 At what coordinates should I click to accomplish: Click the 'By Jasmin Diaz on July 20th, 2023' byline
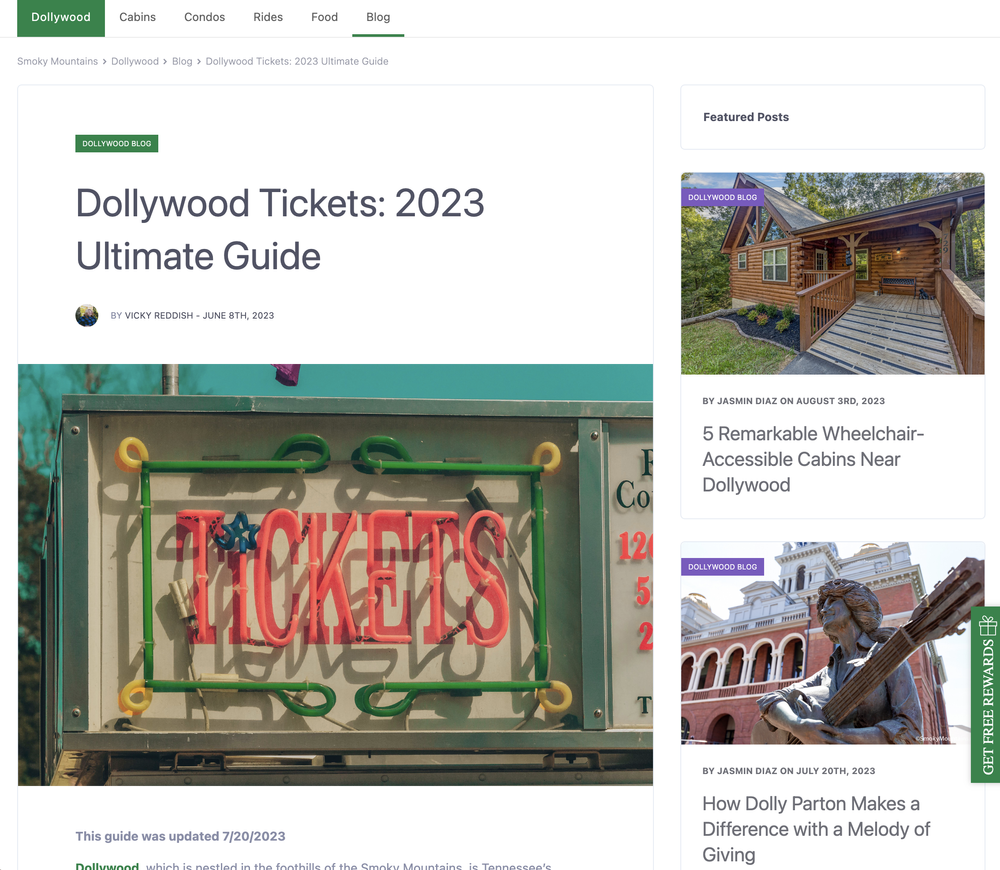pos(788,770)
